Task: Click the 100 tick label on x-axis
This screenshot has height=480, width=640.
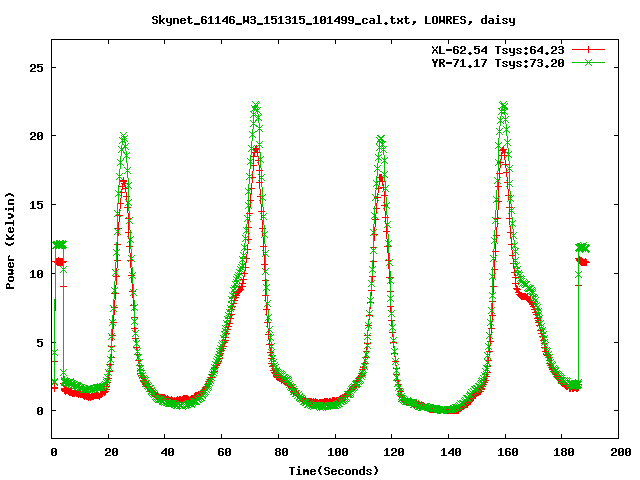Action: (x=335, y=452)
